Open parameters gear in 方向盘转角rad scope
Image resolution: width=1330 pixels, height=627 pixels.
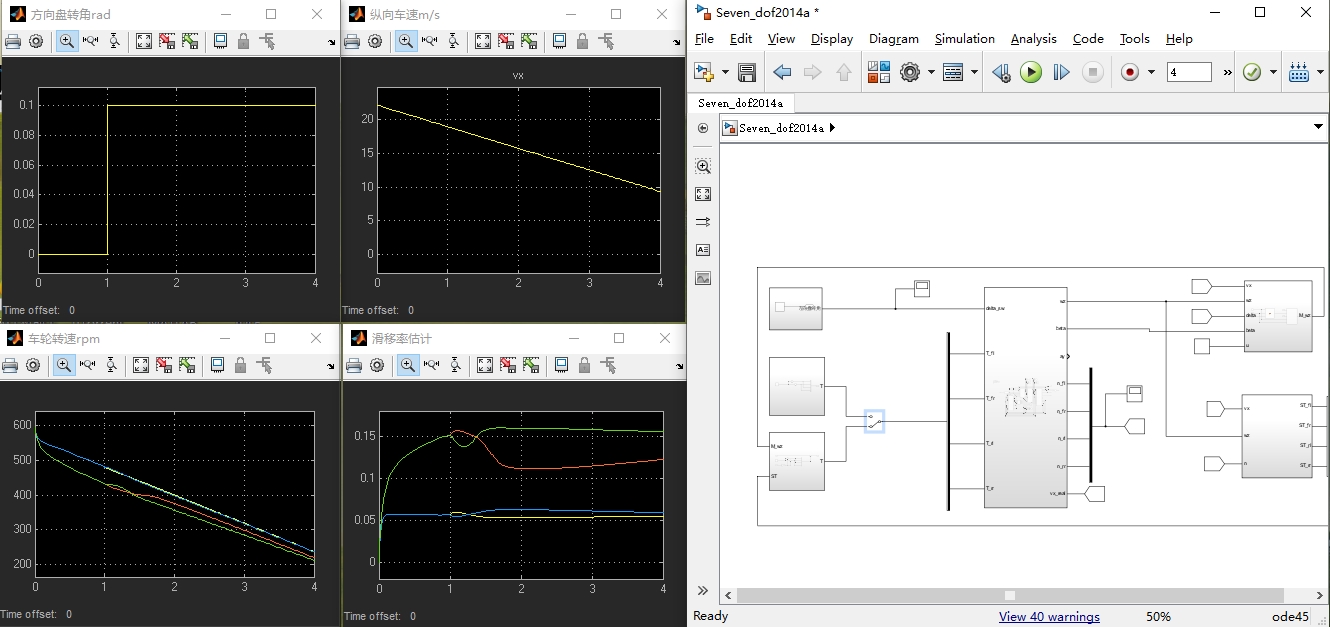pyautogui.click(x=36, y=41)
